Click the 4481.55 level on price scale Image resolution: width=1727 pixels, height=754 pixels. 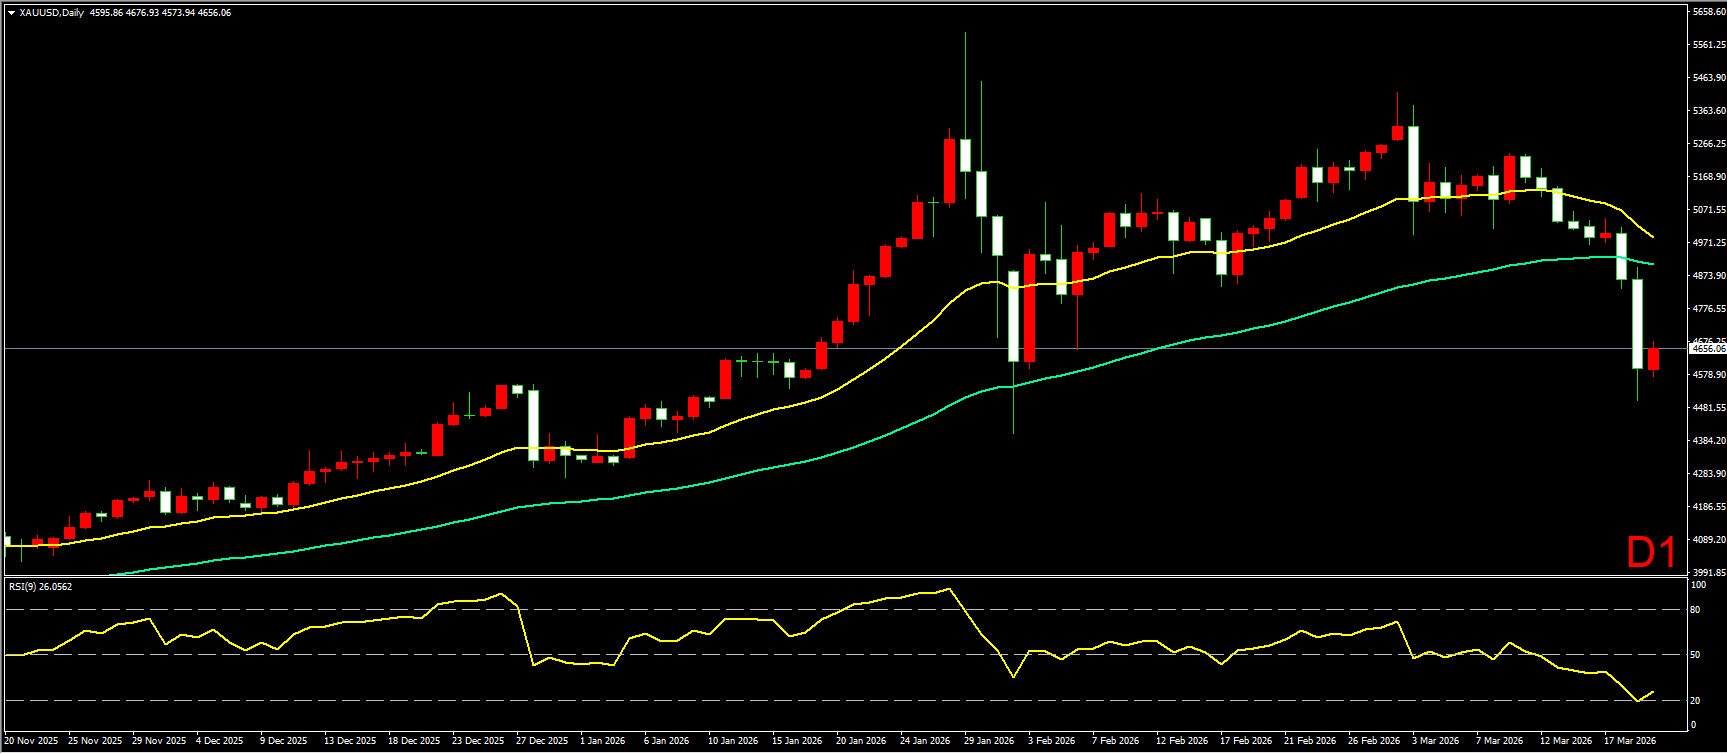click(x=1708, y=408)
